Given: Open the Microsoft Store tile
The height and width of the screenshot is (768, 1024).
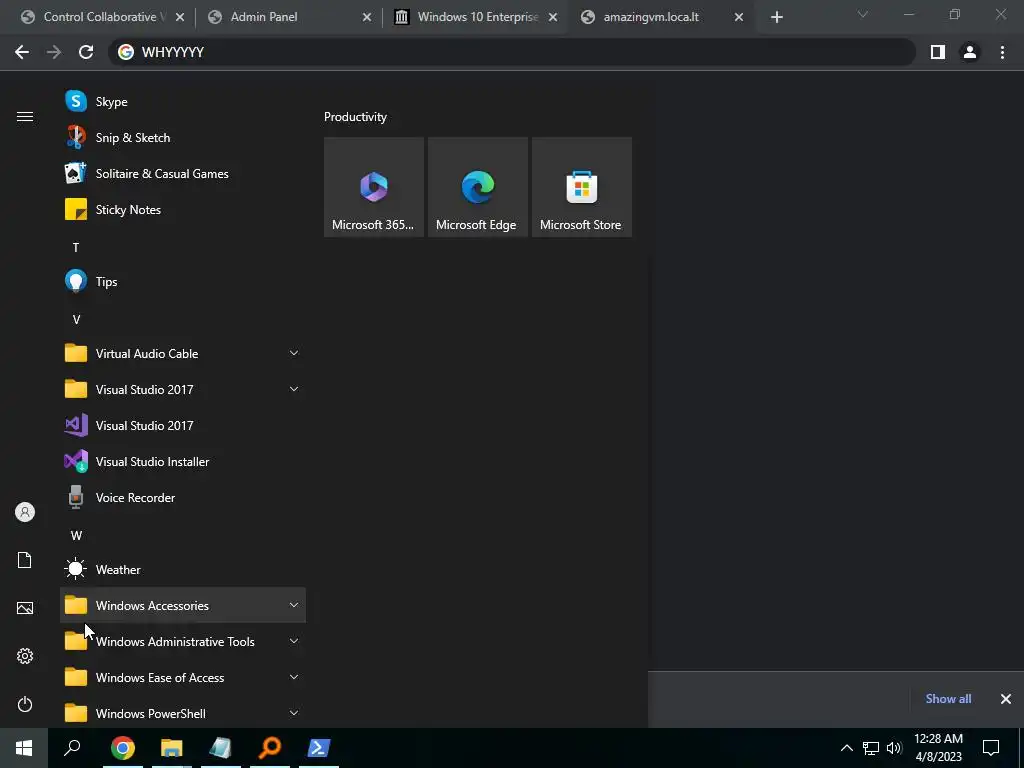Looking at the screenshot, I should pyautogui.click(x=581, y=187).
